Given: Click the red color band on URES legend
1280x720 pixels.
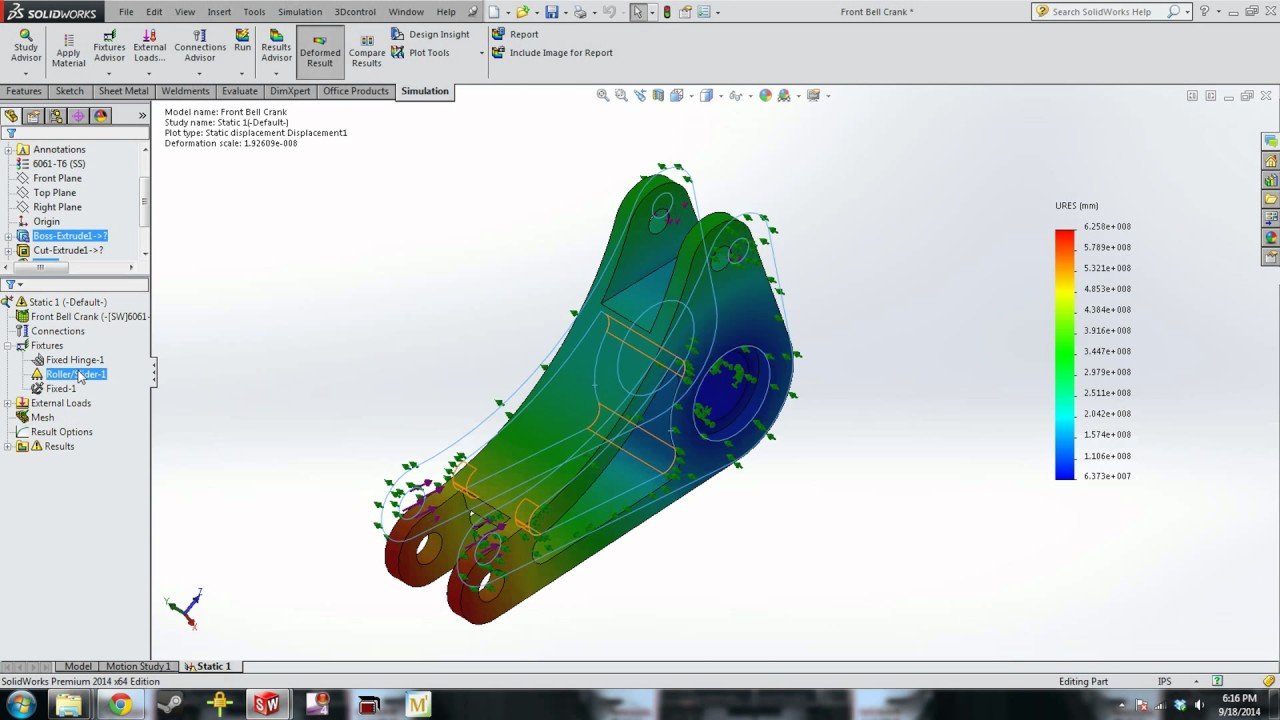Looking at the screenshot, I should (1064, 235).
